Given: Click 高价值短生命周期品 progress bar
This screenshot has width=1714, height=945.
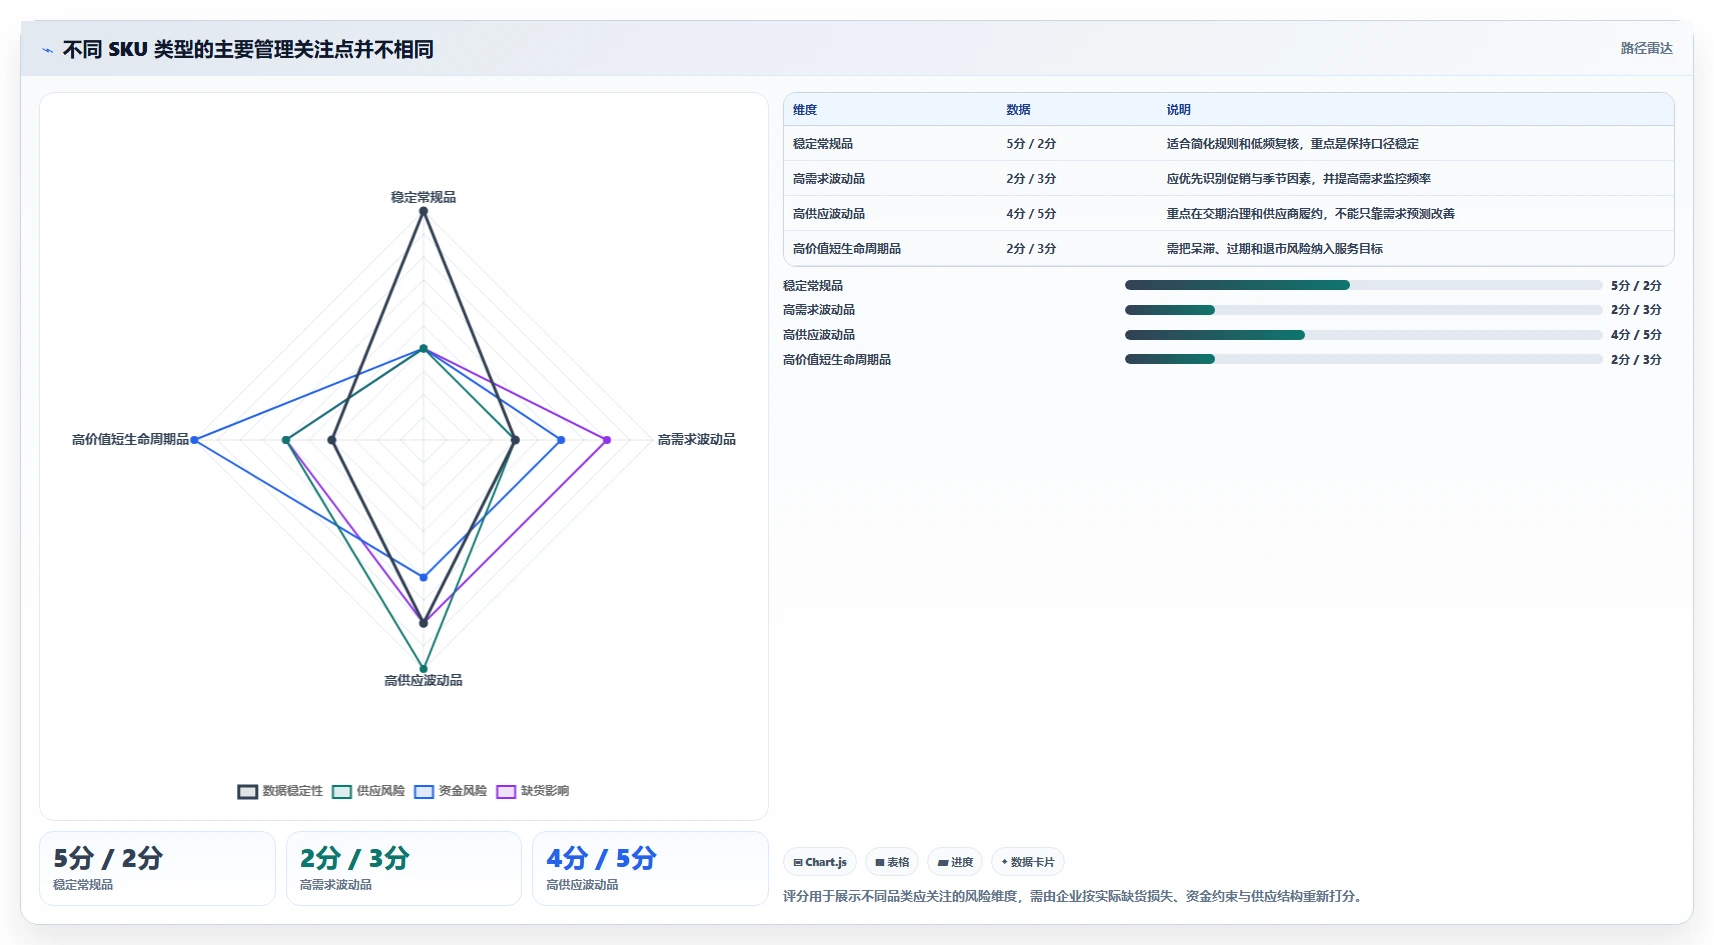Looking at the screenshot, I should point(1363,359).
